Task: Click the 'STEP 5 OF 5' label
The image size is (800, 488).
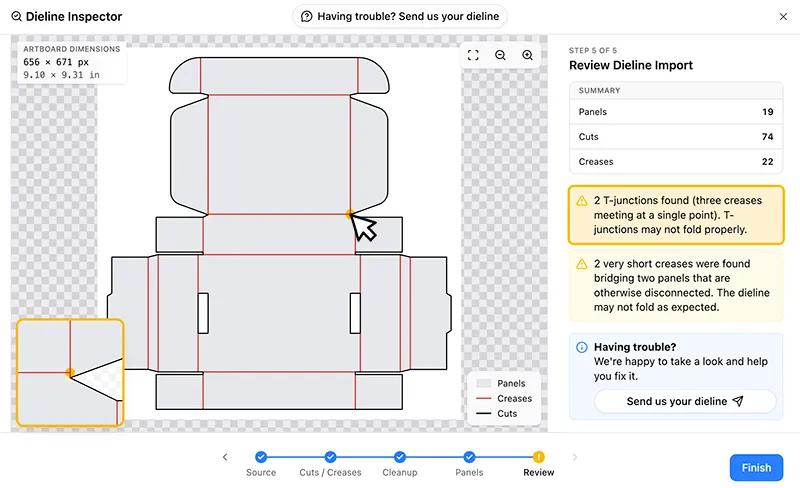Action: (593, 51)
